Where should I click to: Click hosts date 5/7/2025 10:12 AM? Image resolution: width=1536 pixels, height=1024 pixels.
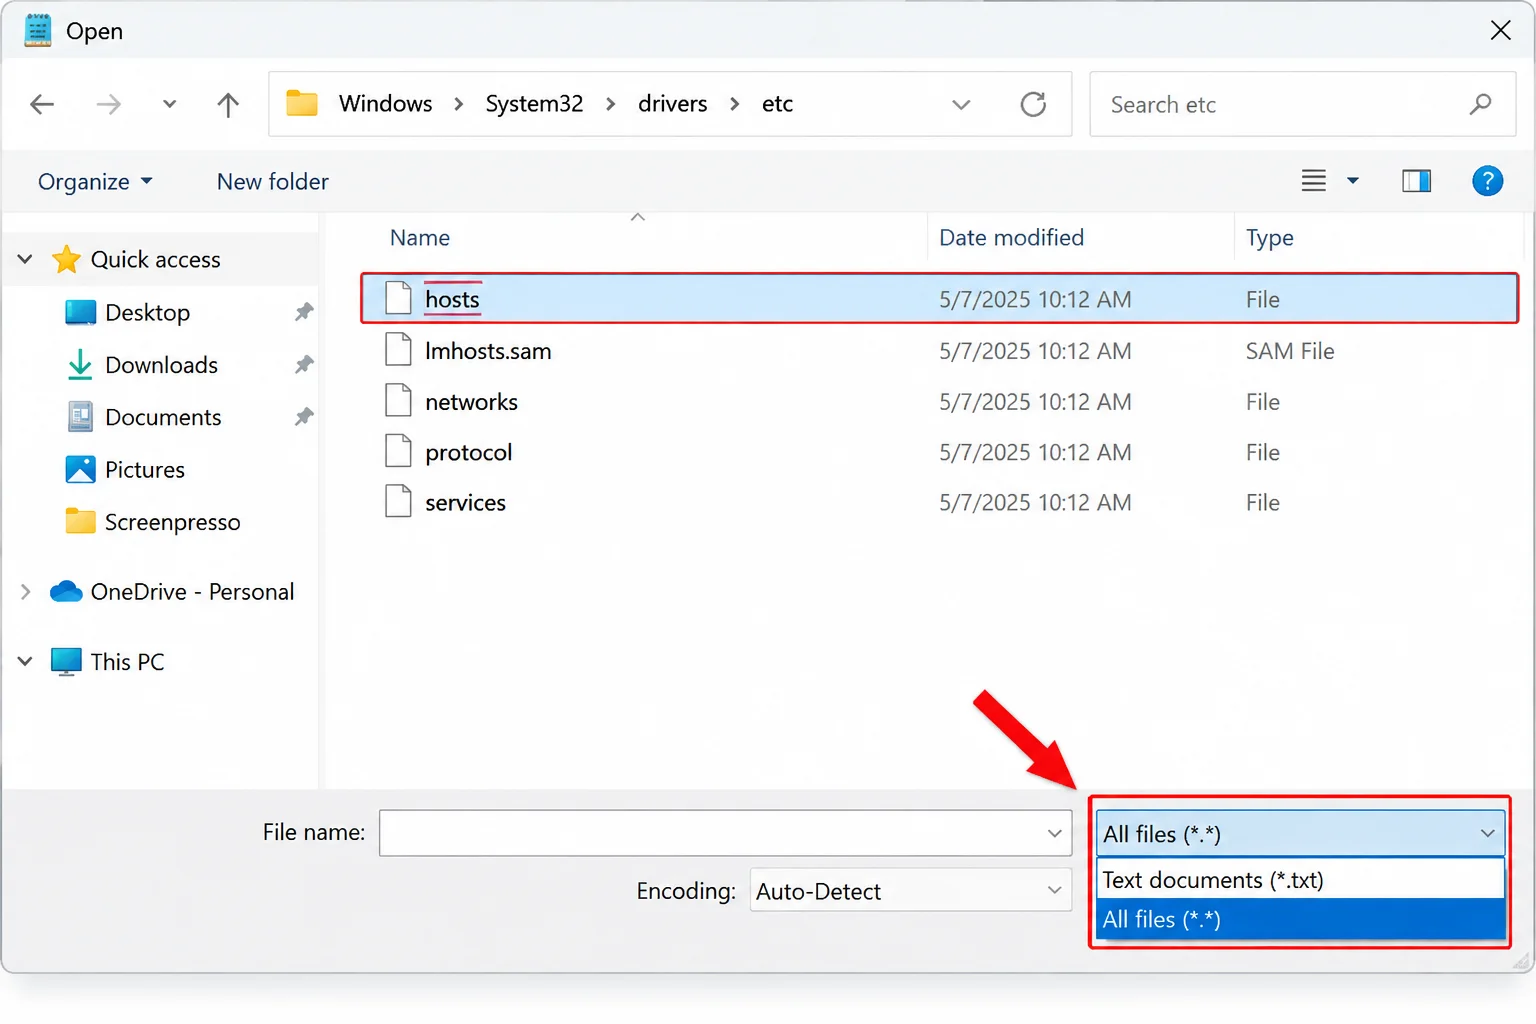(x=1035, y=299)
